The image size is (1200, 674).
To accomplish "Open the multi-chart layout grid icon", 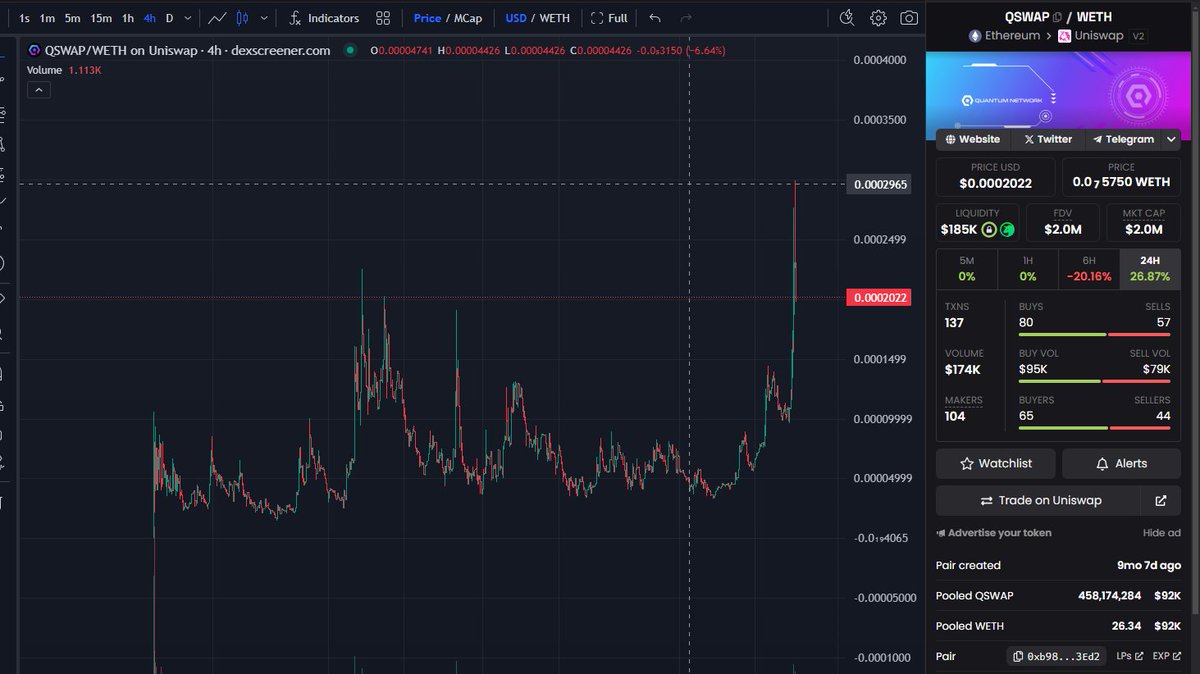I will click(x=383, y=17).
